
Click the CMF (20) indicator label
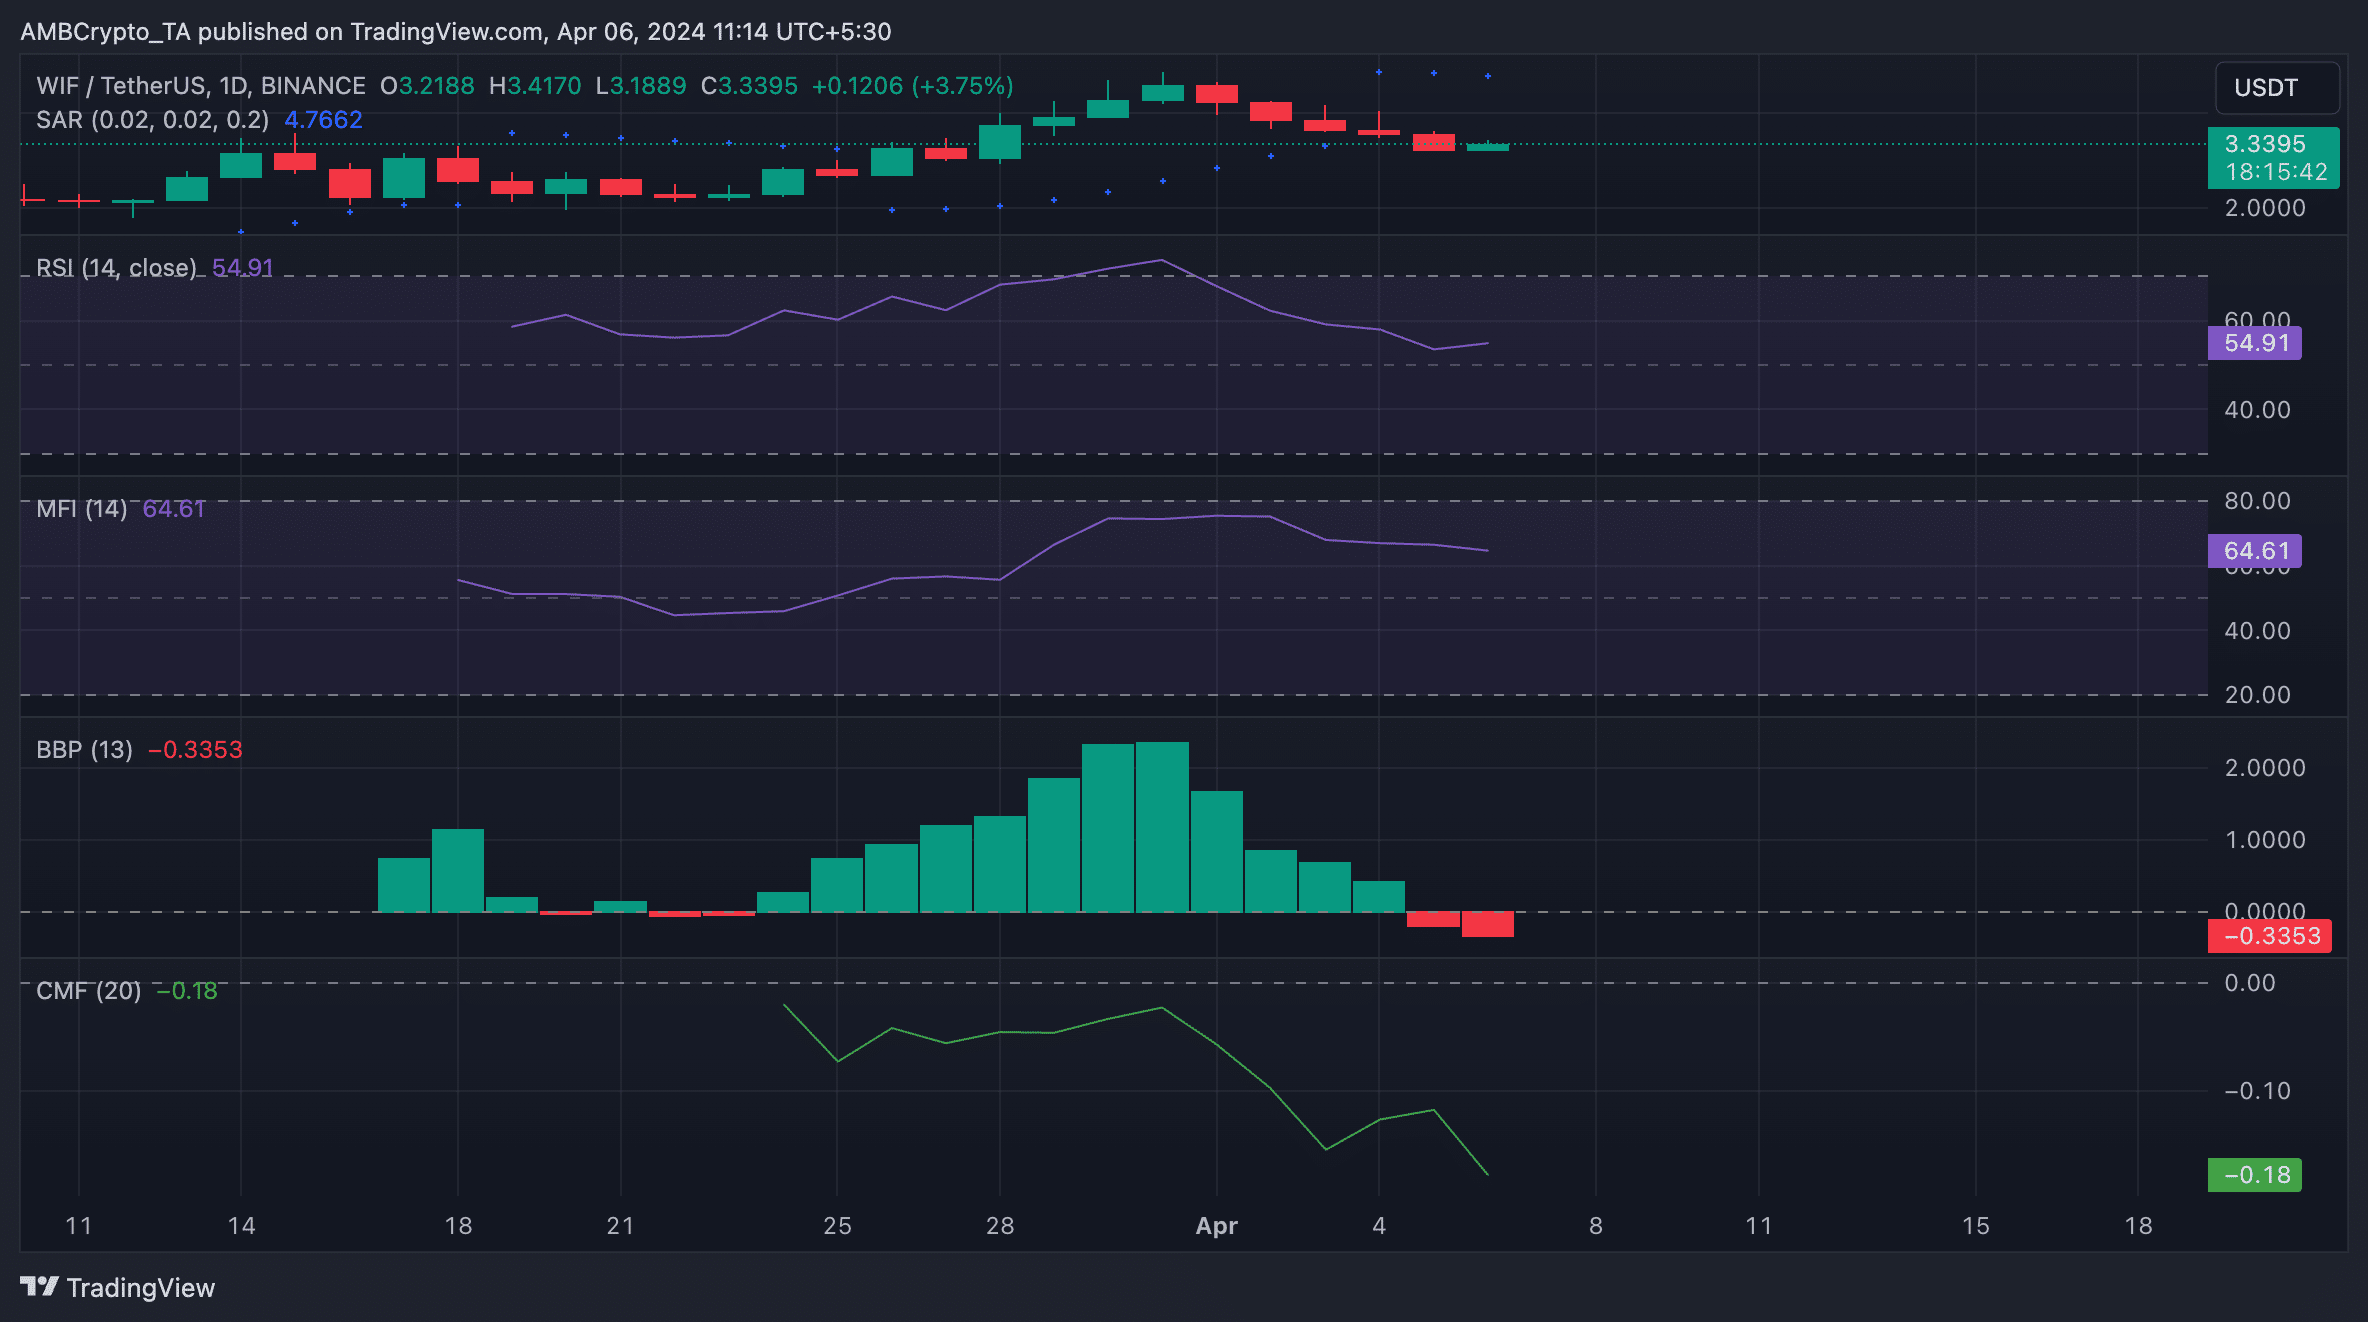(x=89, y=991)
